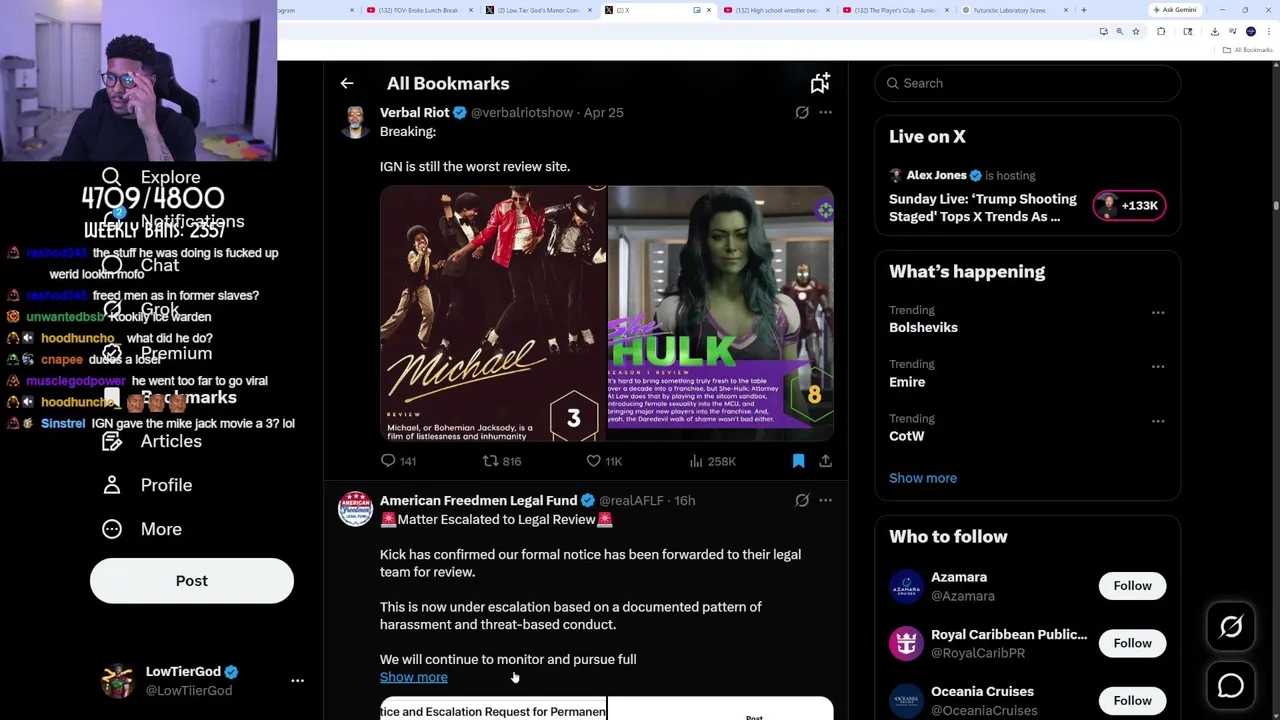1280x720 pixels.
Task: Open Alex Jones live broadcast
Action: click(x=983, y=208)
